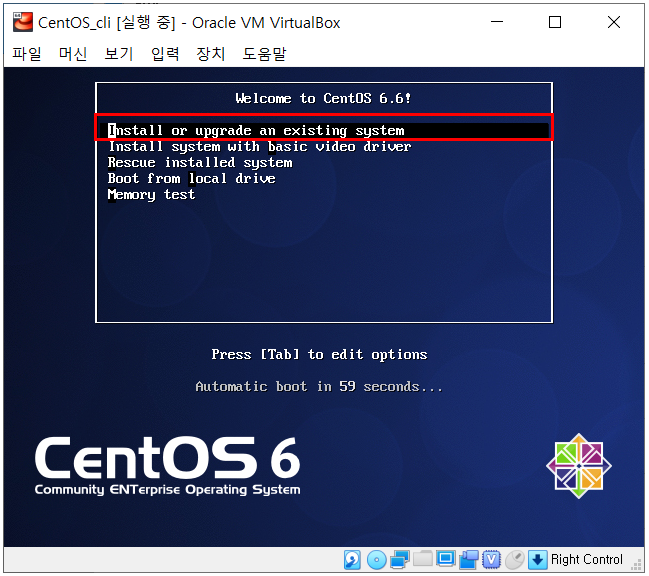Click the video capture status icon
Image resolution: width=649 pixels, height=576 pixels.
coord(469,560)
